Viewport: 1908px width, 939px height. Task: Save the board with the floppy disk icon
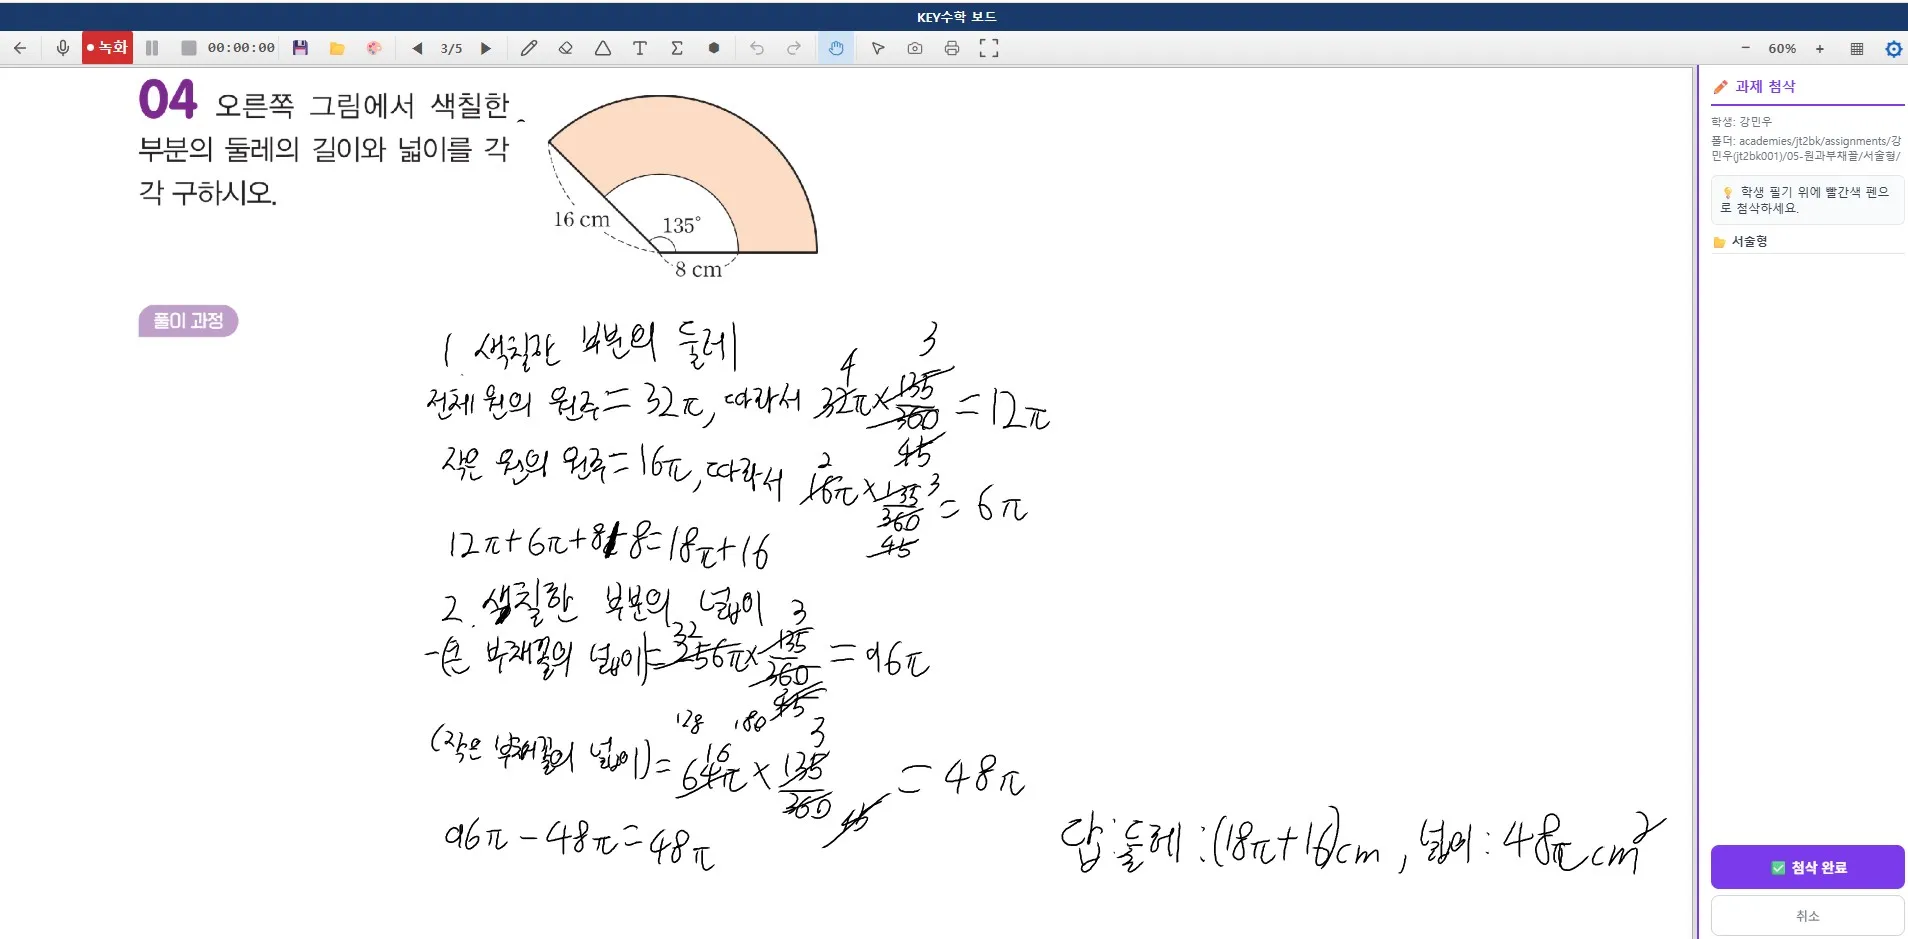click(x=300, y=48)
